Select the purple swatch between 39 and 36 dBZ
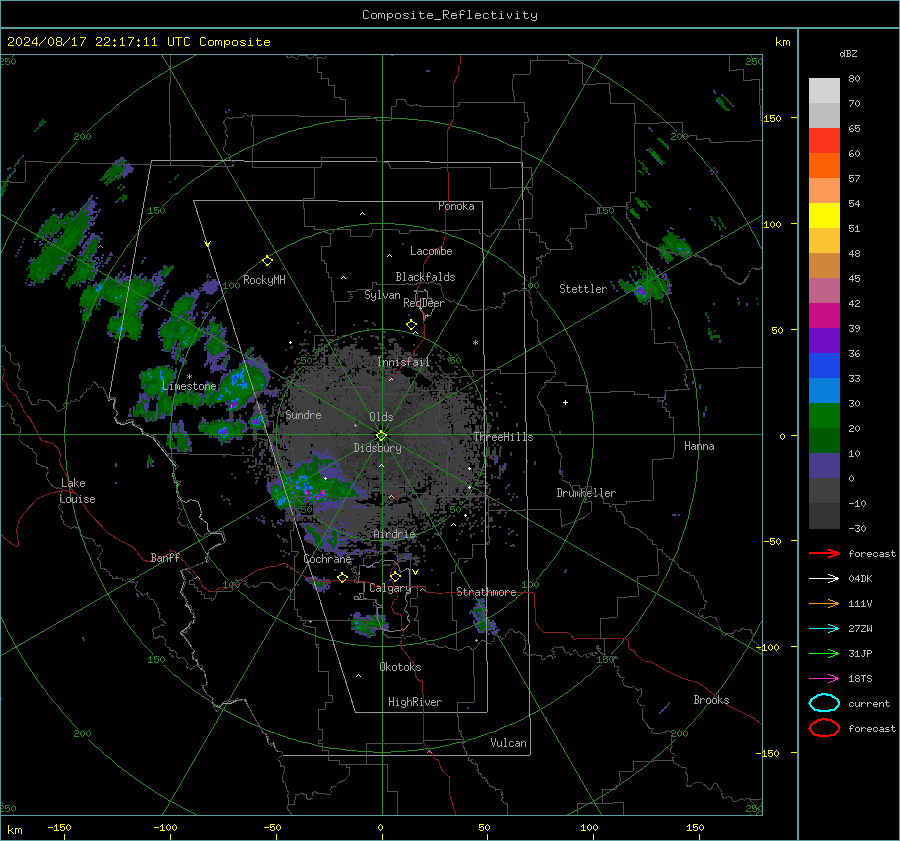Screen dimensions: 900x841 [824, 340]
